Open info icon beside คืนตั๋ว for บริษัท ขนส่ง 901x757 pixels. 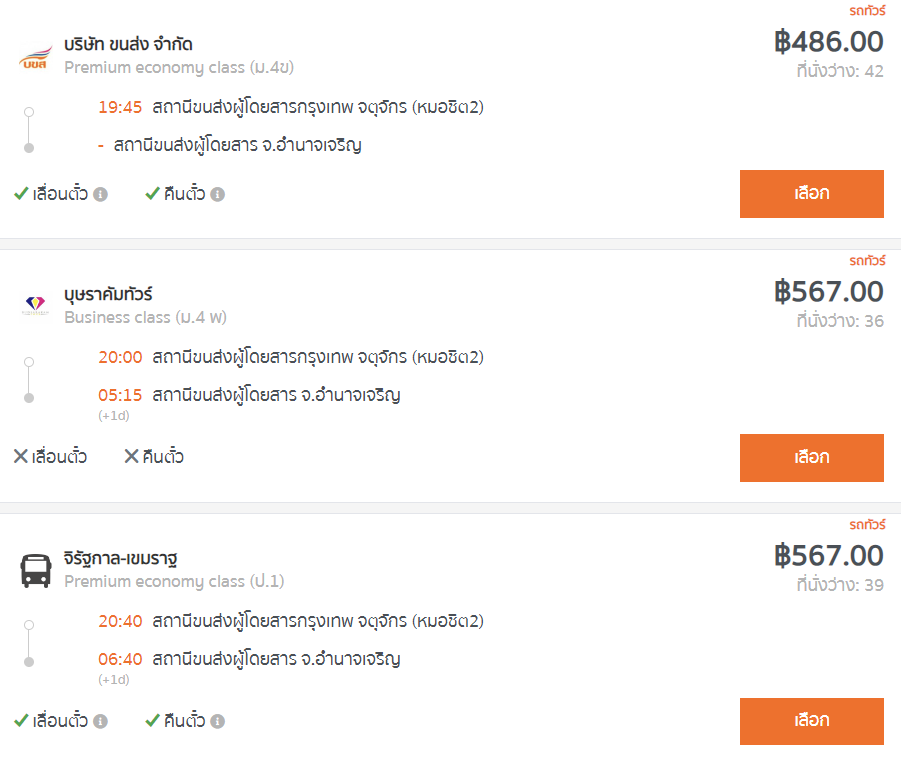pyautogui.click(x=217, y=194)
